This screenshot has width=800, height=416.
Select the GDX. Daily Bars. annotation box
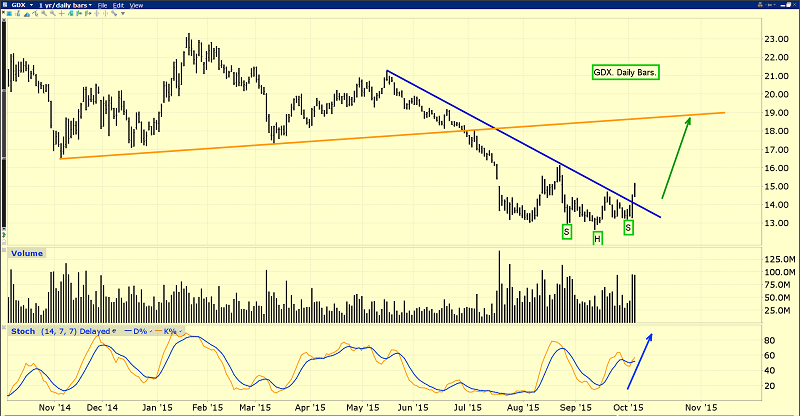click(626, 74)
